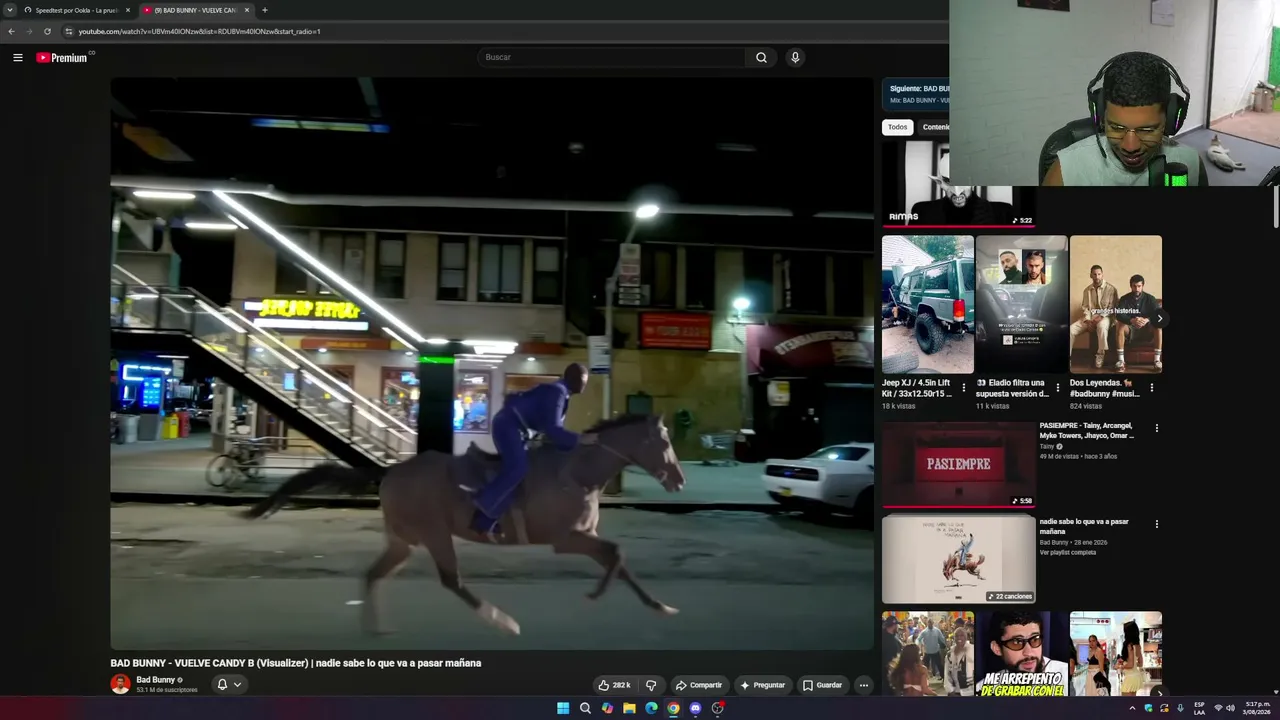Open the tab search dropdown arrow

[9, 10]
